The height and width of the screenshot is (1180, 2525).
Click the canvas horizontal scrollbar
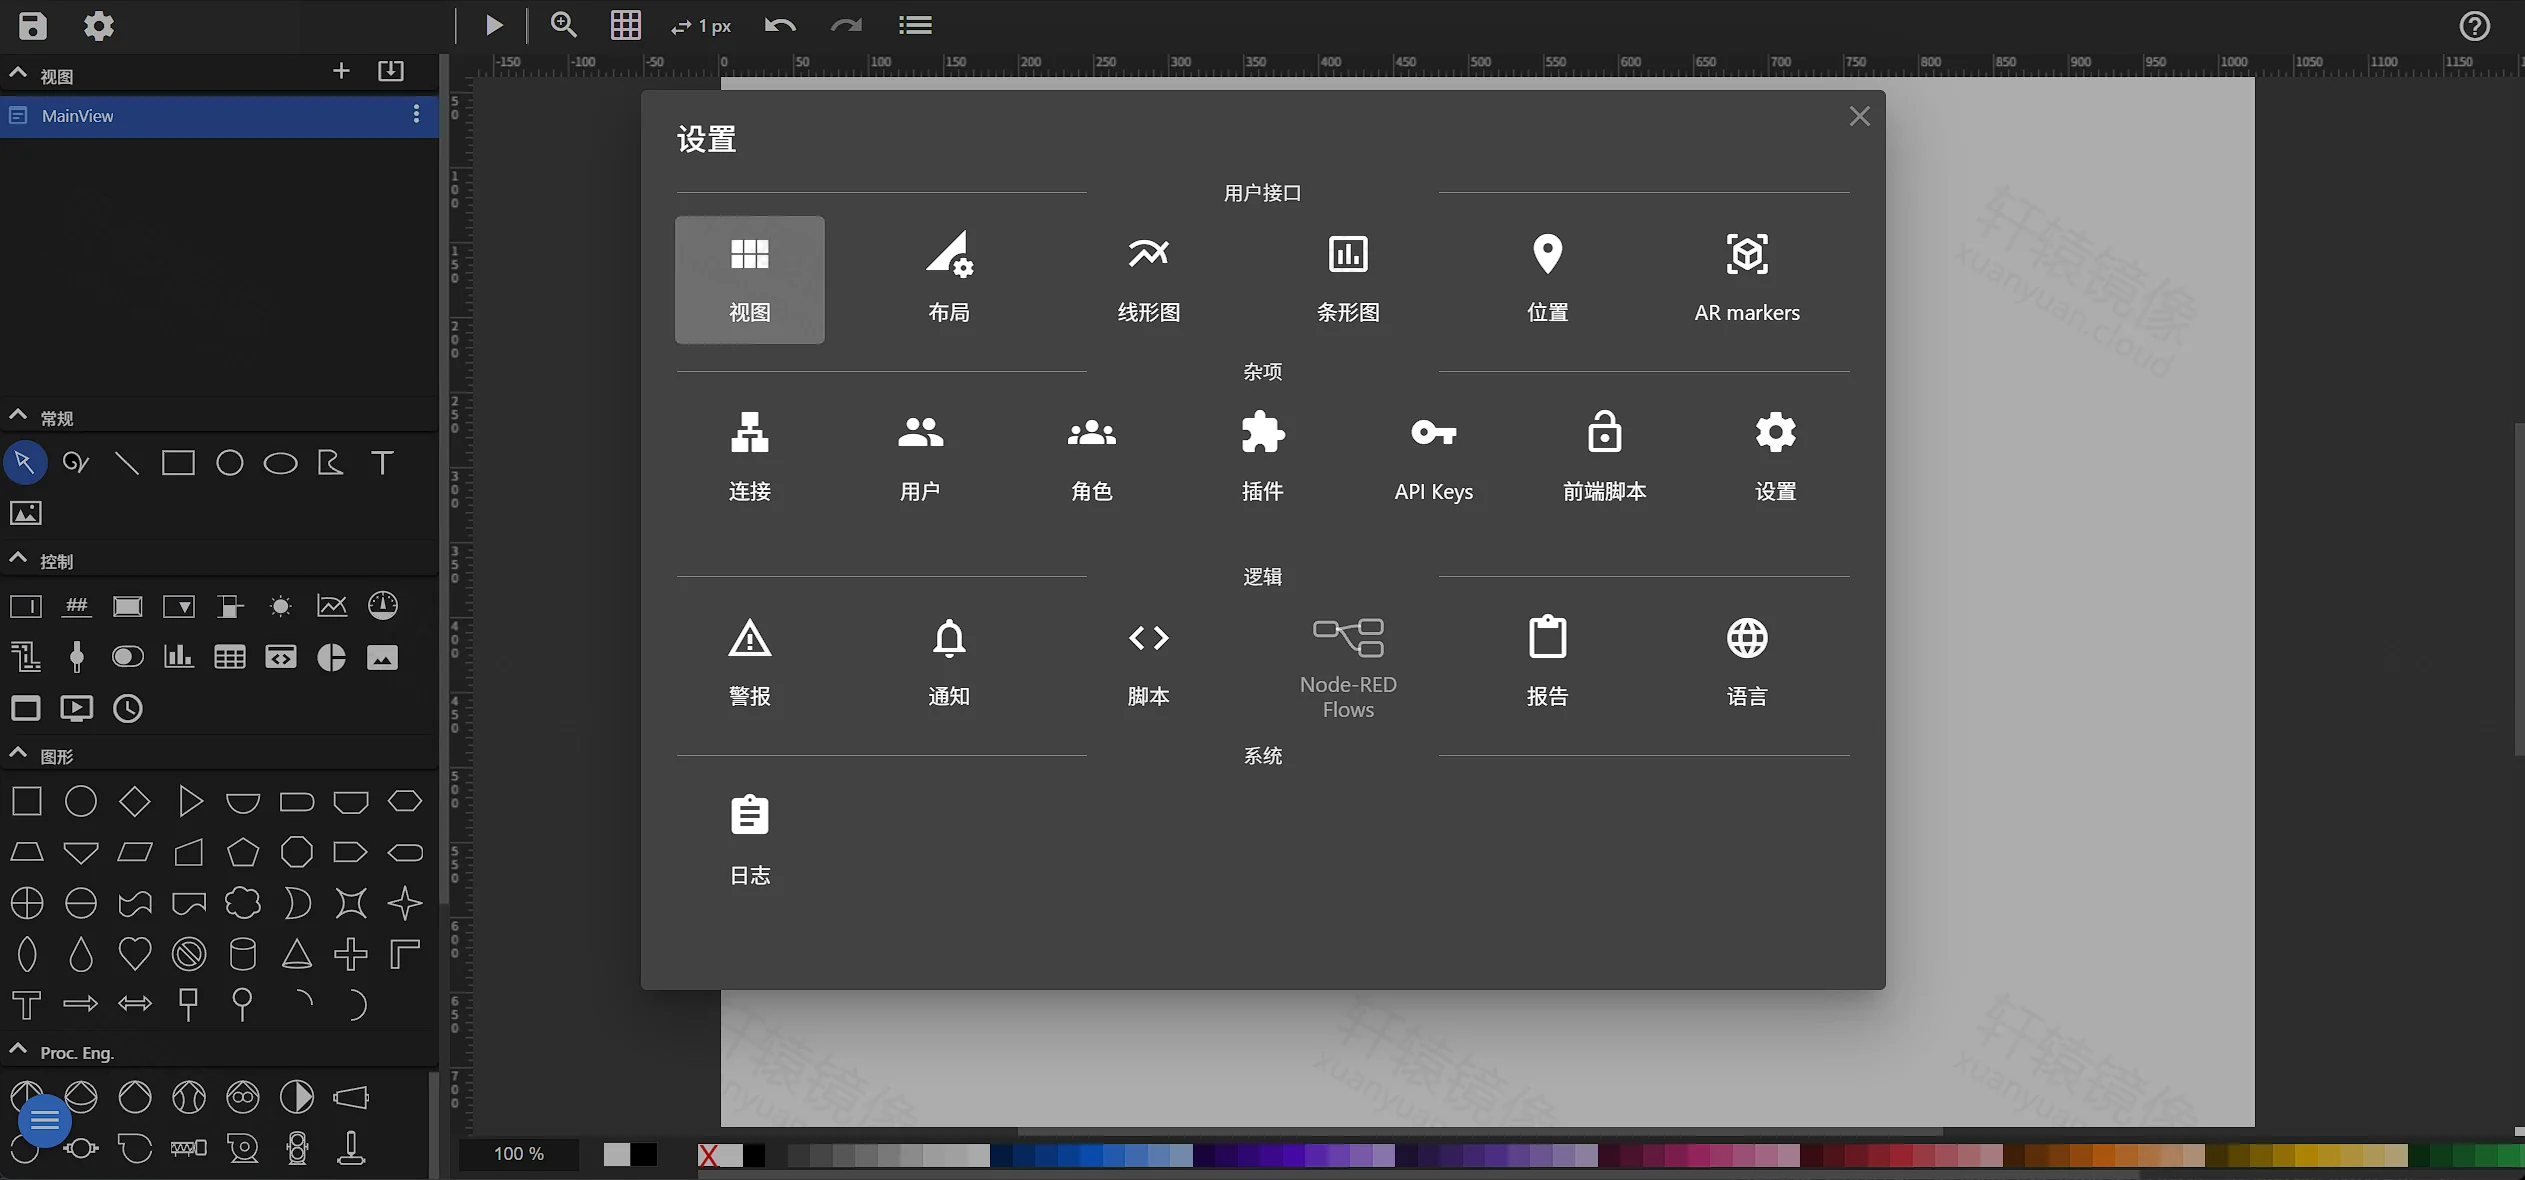coord(1480,1132)
